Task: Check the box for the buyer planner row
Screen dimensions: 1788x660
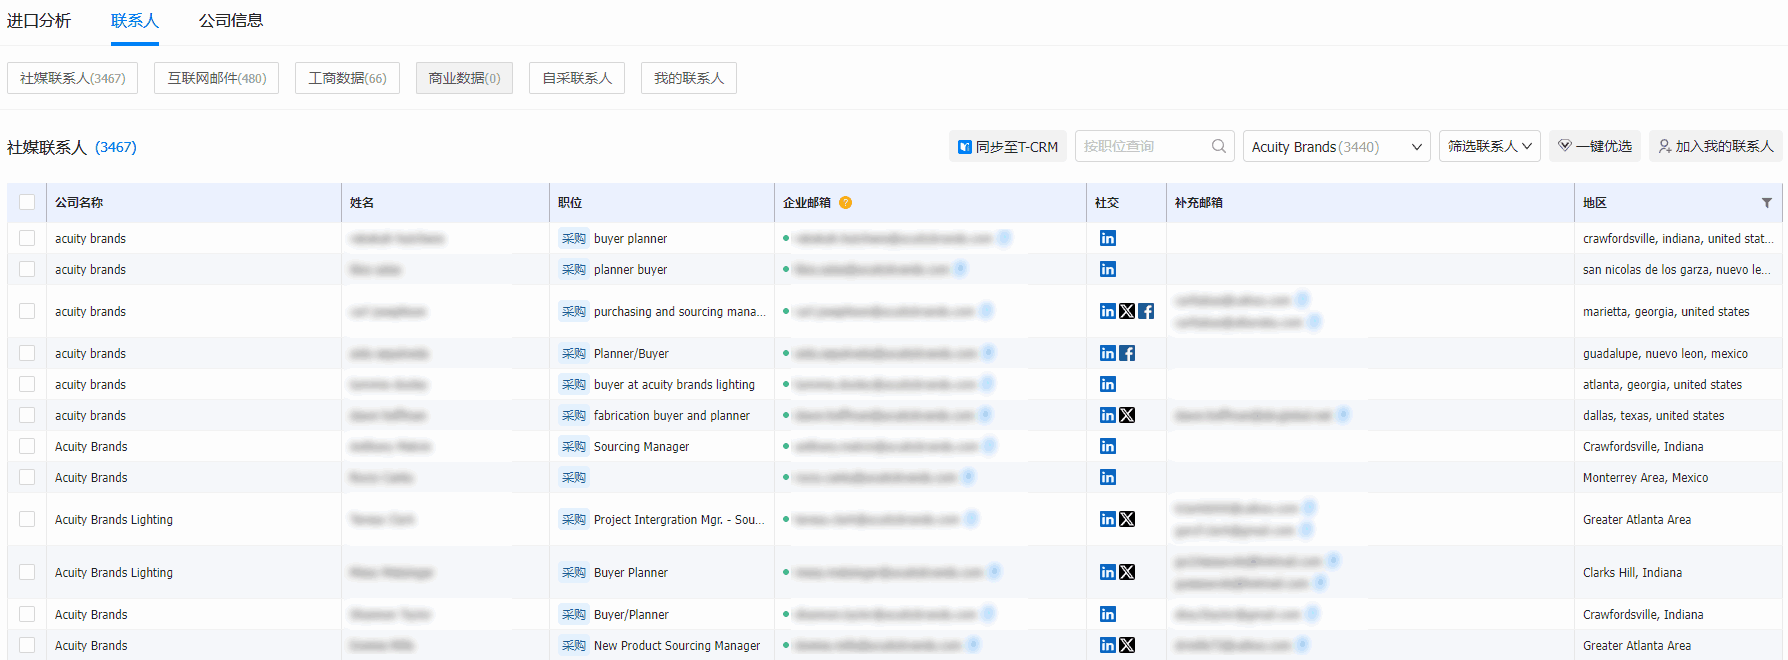Action: point(27,238)
